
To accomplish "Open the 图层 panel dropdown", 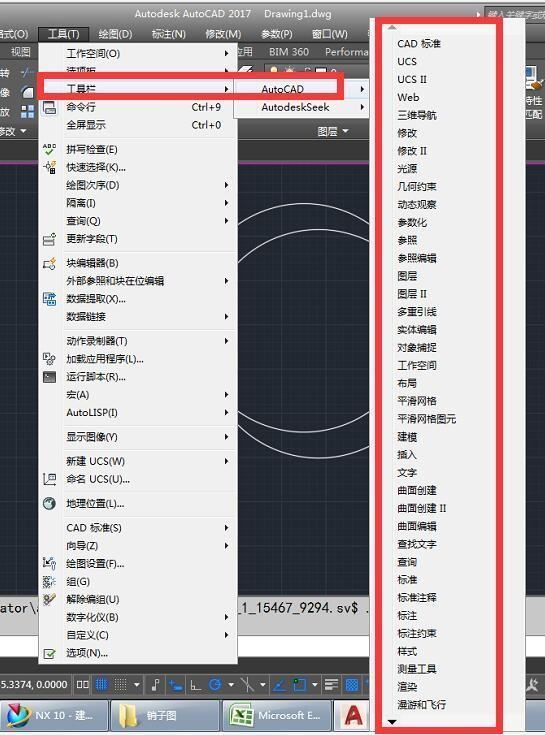I will [x=333, y=132].
